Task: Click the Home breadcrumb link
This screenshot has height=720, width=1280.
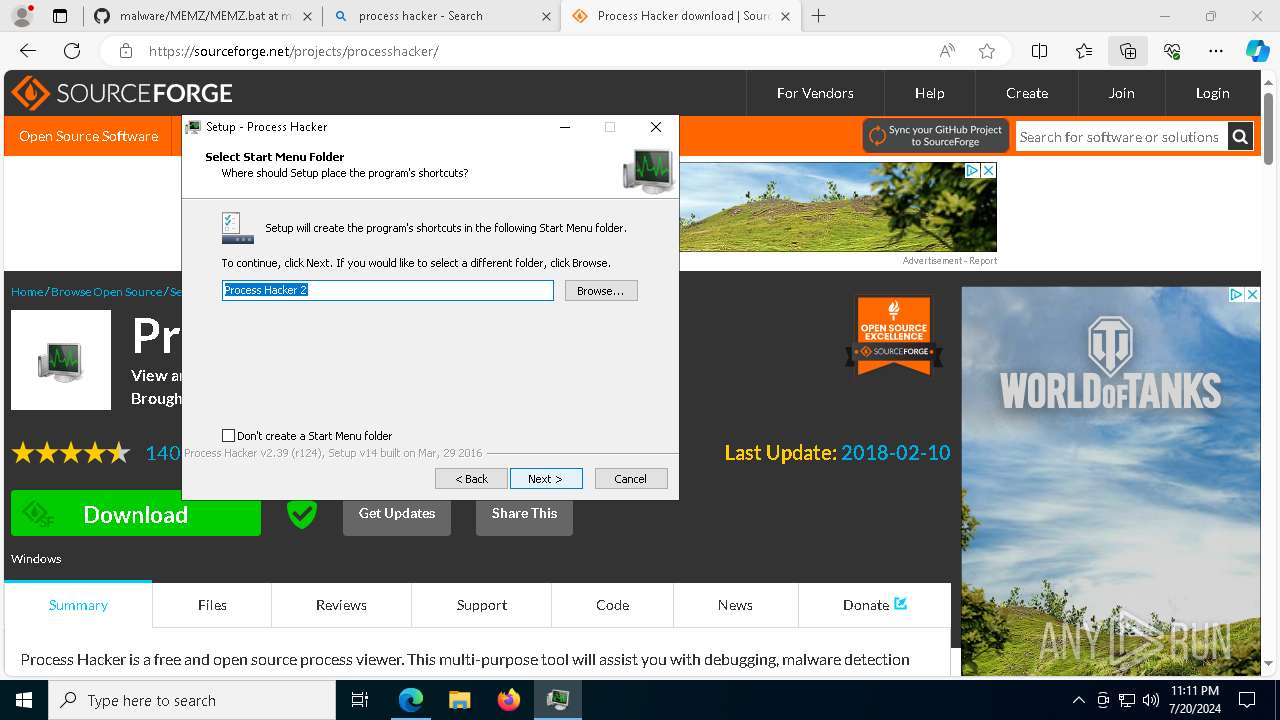Action: point(27,292)
